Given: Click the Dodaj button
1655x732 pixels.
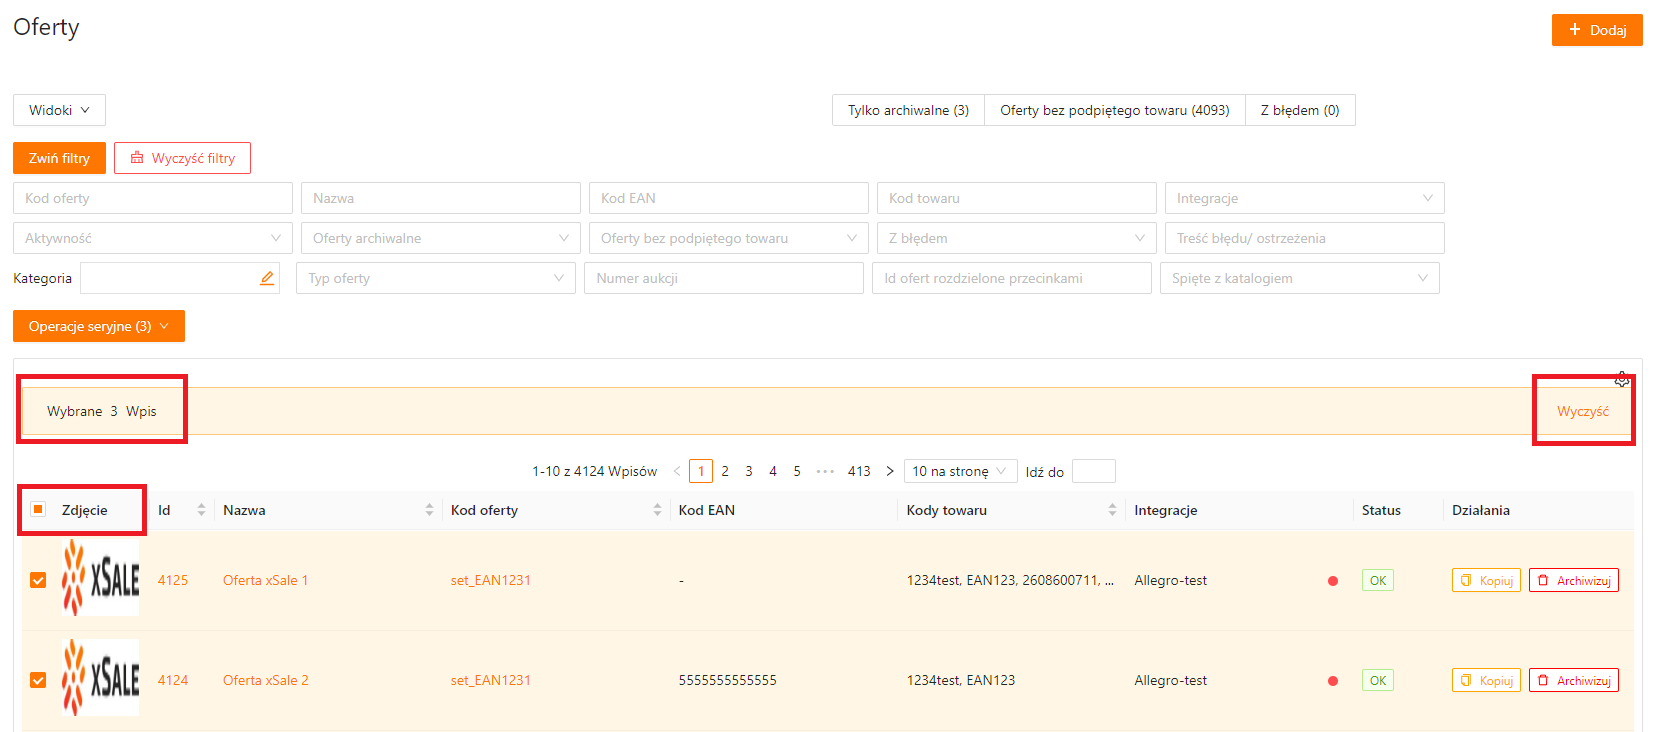Looking at the screenshot, I should [1596, 30].
